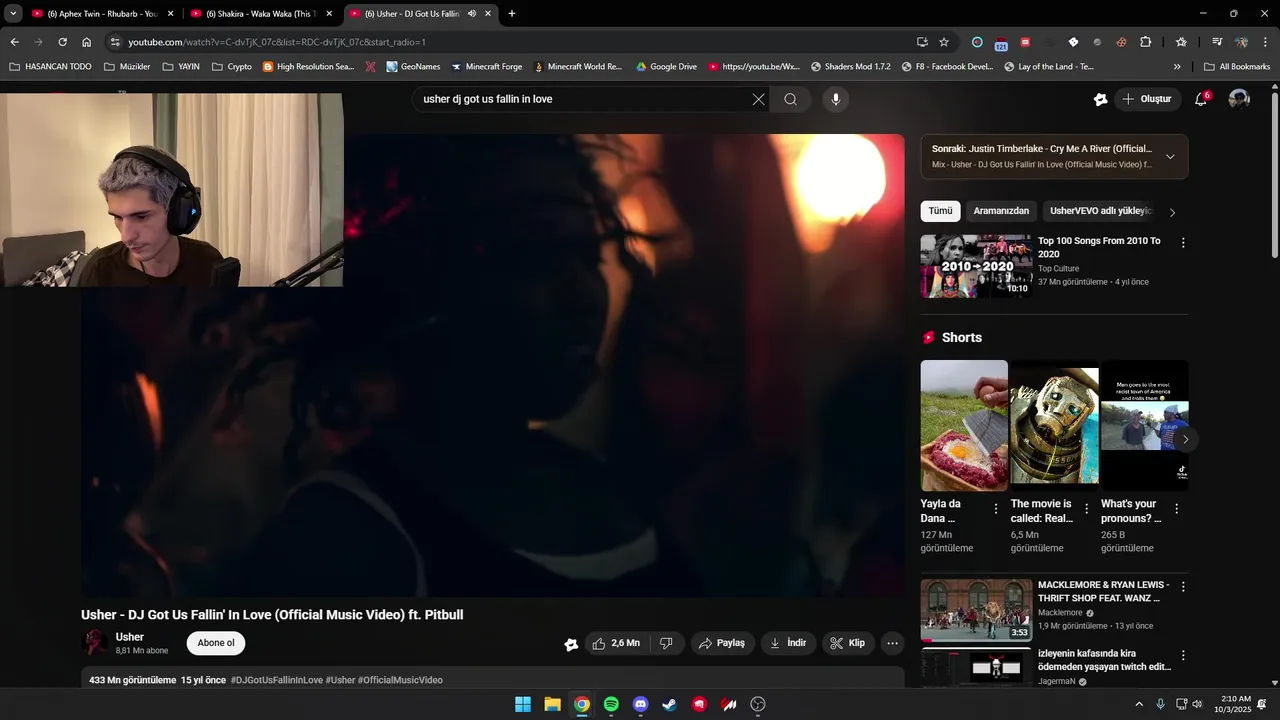The height and width of the screenshot is (720, 1280).
Task: Download the video with İndir
Action: 788,643
